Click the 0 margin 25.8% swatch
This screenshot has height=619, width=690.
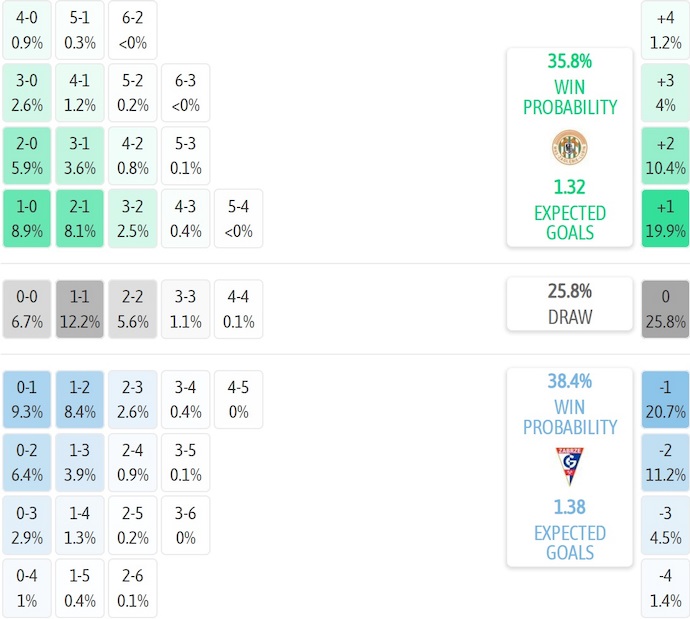[665, 309]
